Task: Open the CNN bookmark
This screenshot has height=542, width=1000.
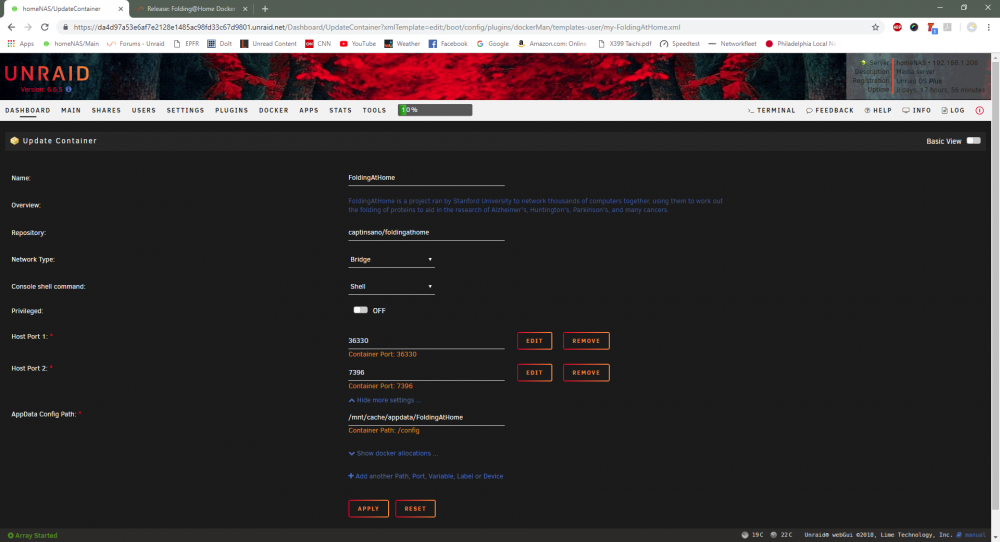Action: pyautogui.click(x=318, y=43)
